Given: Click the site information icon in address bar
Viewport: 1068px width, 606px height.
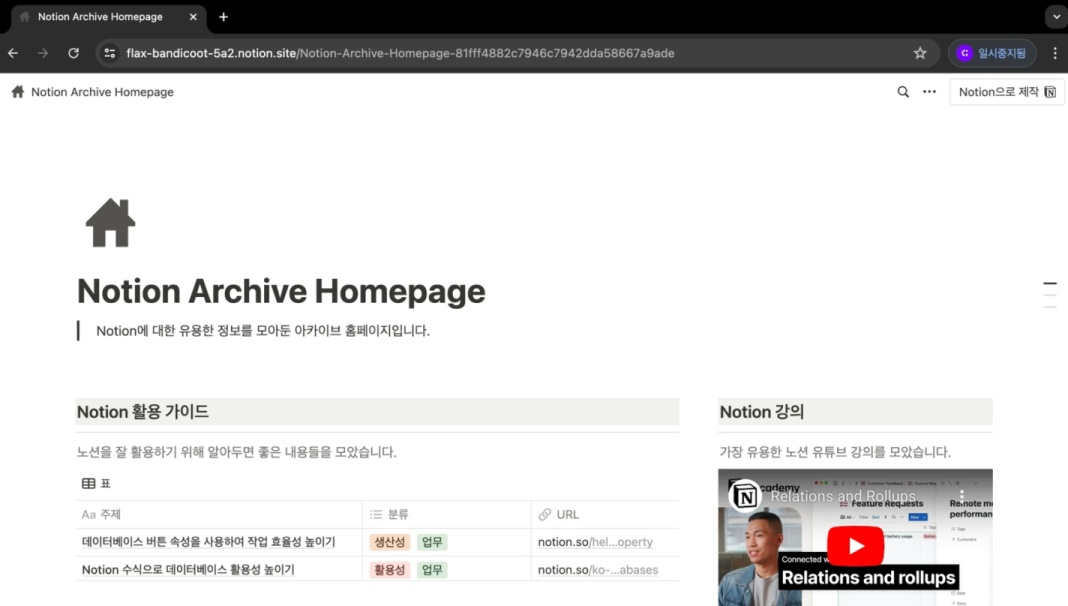Looking at the screenshot, I should 112,52.
